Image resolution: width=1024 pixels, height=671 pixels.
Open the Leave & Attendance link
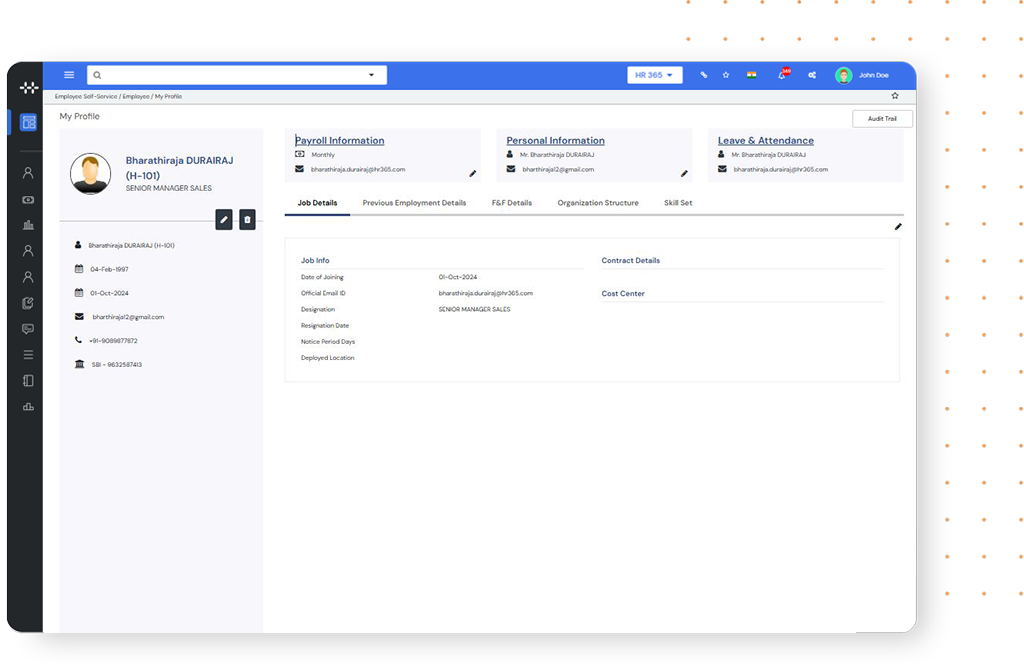coord(764,140)
